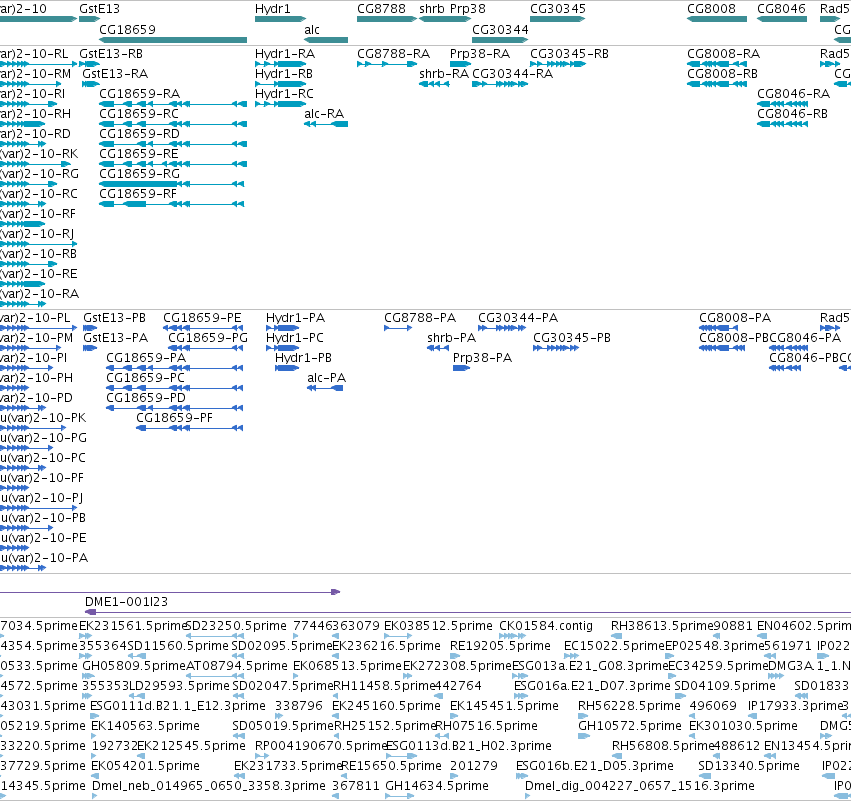Click the DME1-001I23 clone label

[x=126, y=601]
